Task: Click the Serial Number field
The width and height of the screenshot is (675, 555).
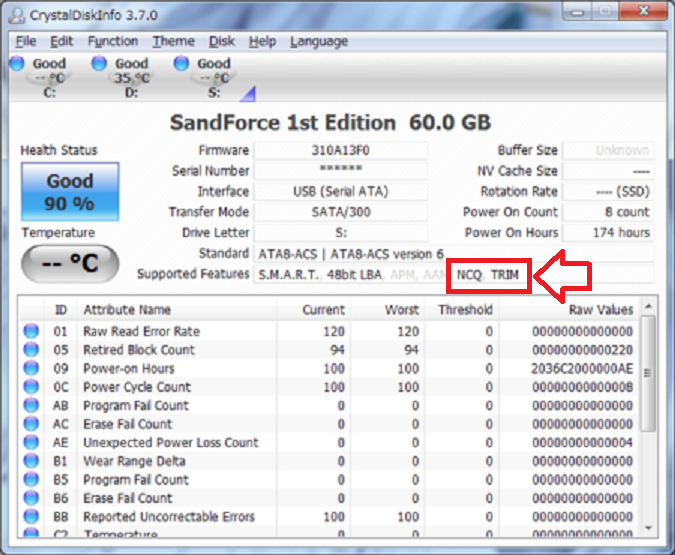Action: (x=341, y=171)
